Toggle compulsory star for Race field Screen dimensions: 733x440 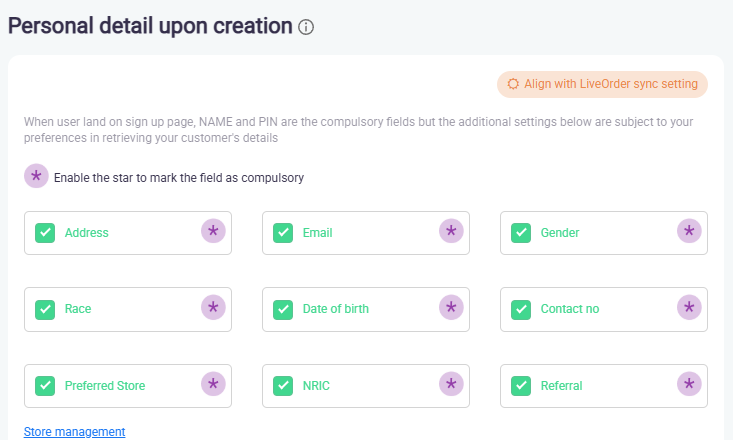[213, 308]
